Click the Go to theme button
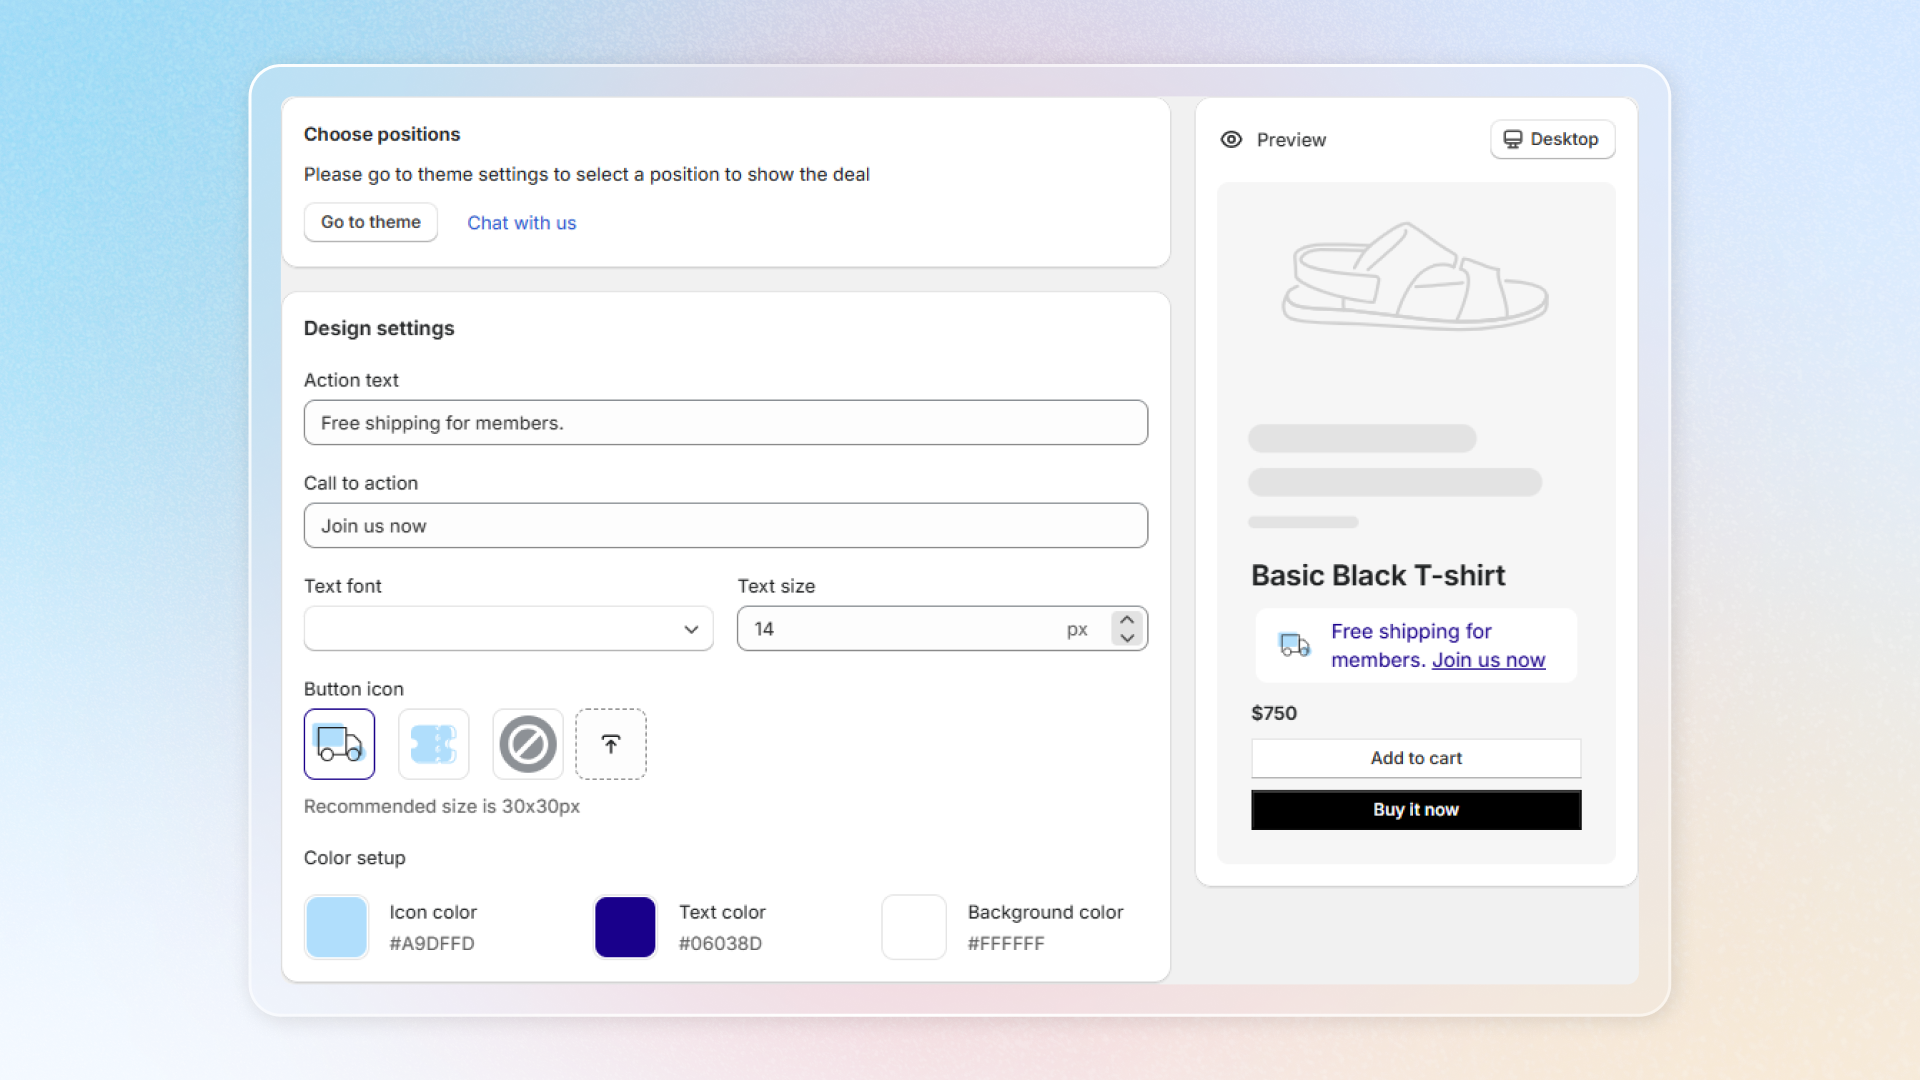Image resolution: width=1920 pixels, height=1080 pixels. [370, 222]
